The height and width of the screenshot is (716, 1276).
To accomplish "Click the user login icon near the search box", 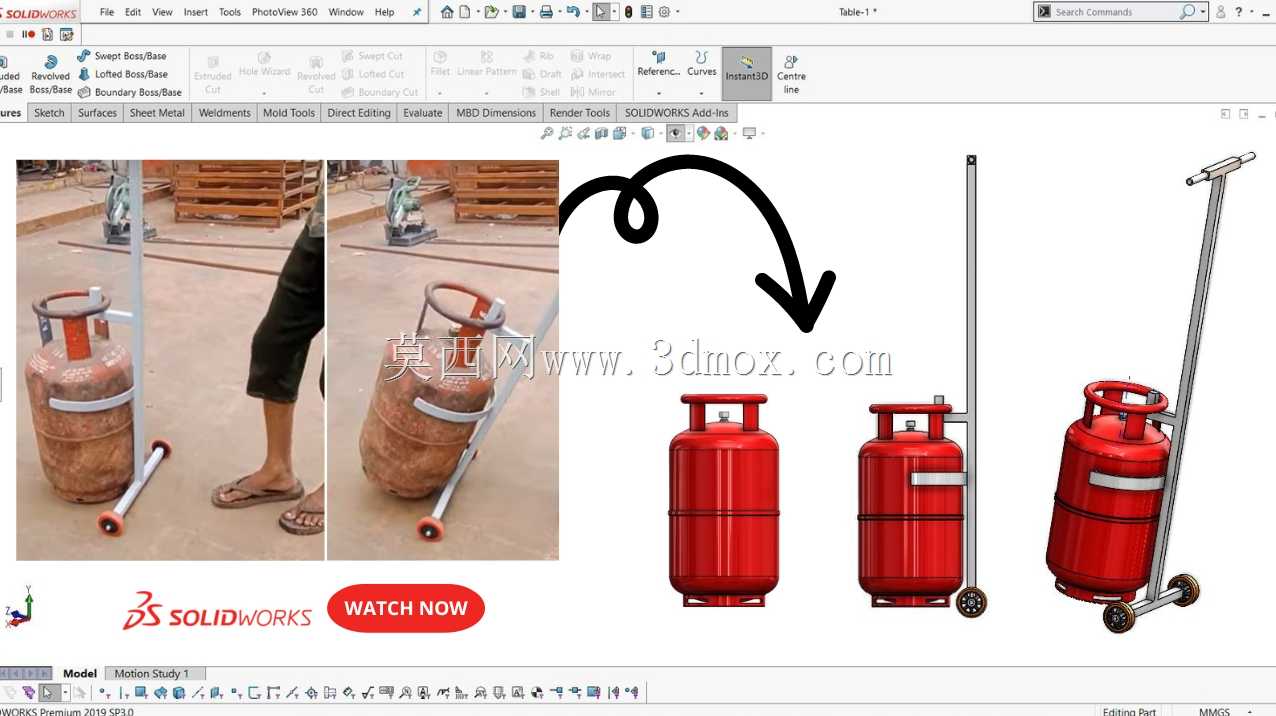I will pos(1220,12).
